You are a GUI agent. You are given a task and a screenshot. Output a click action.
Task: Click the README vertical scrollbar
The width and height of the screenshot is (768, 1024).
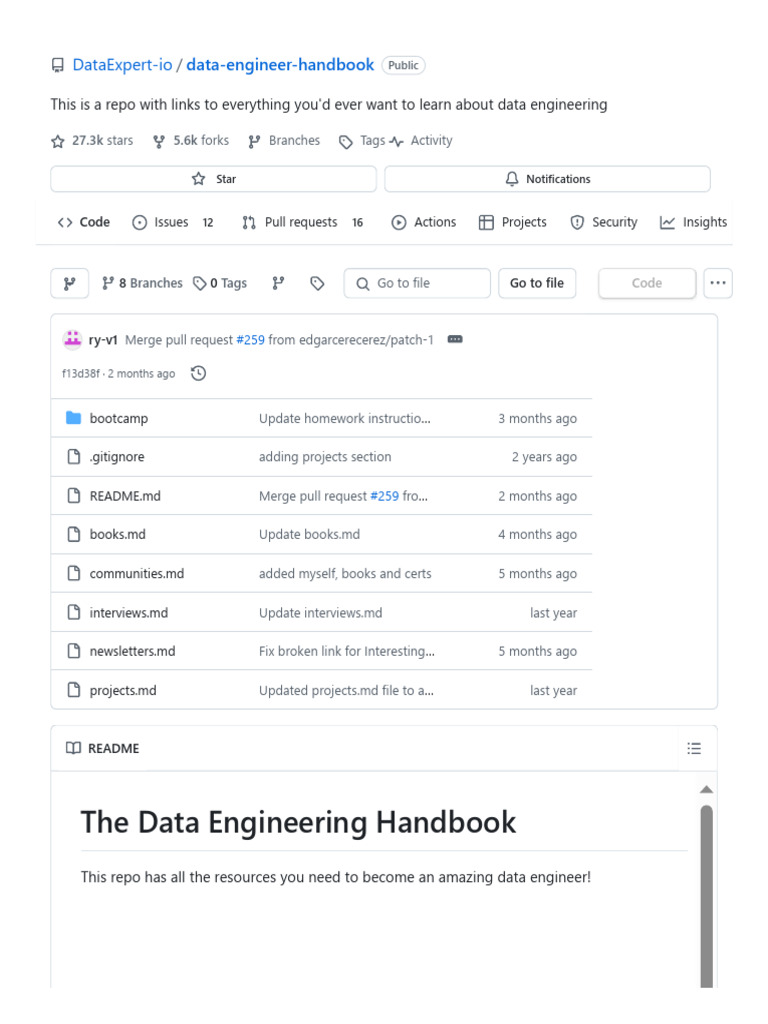(707, 890)
